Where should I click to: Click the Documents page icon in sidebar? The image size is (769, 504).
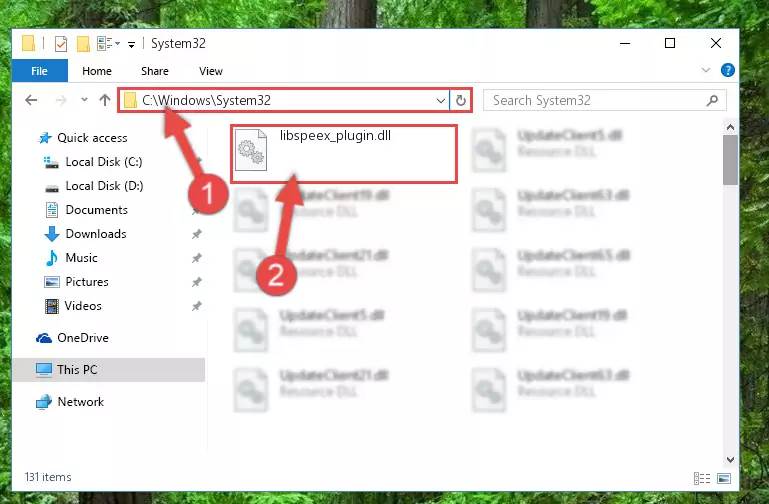[51, 210]
